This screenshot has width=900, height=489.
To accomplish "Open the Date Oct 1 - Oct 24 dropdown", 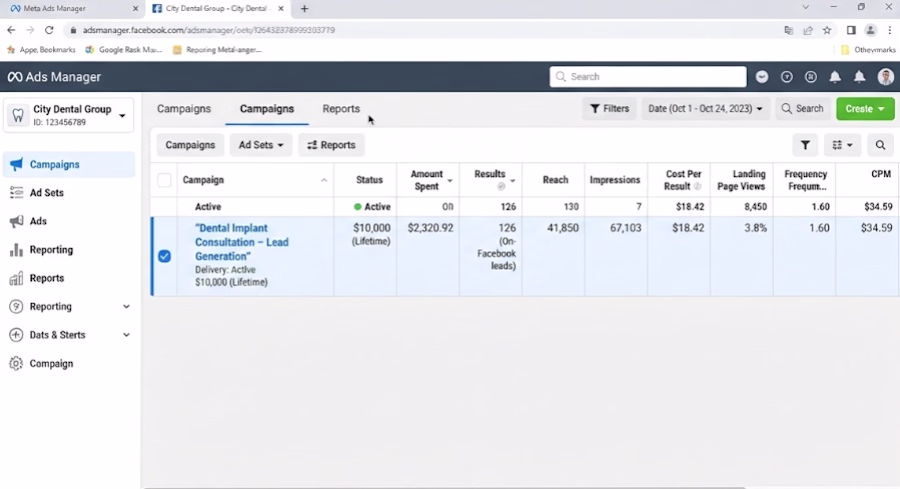I will (705, 108).
